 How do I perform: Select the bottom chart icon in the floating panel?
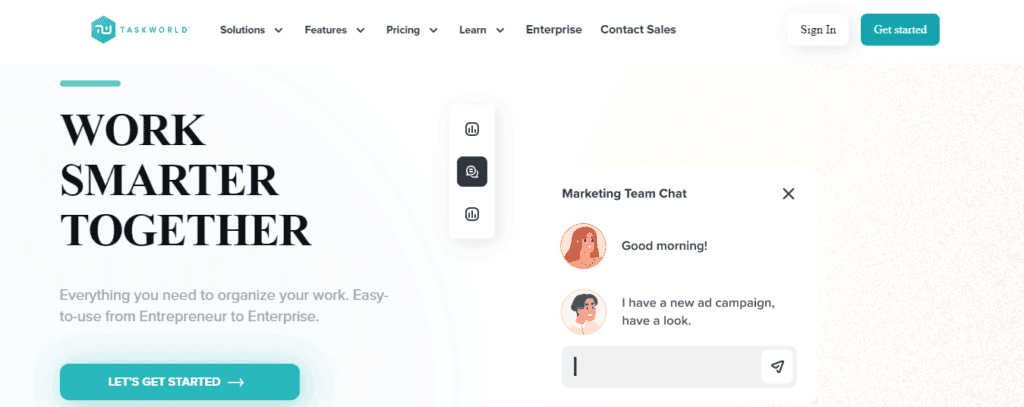pyautogui.click(x=472, y=214)
